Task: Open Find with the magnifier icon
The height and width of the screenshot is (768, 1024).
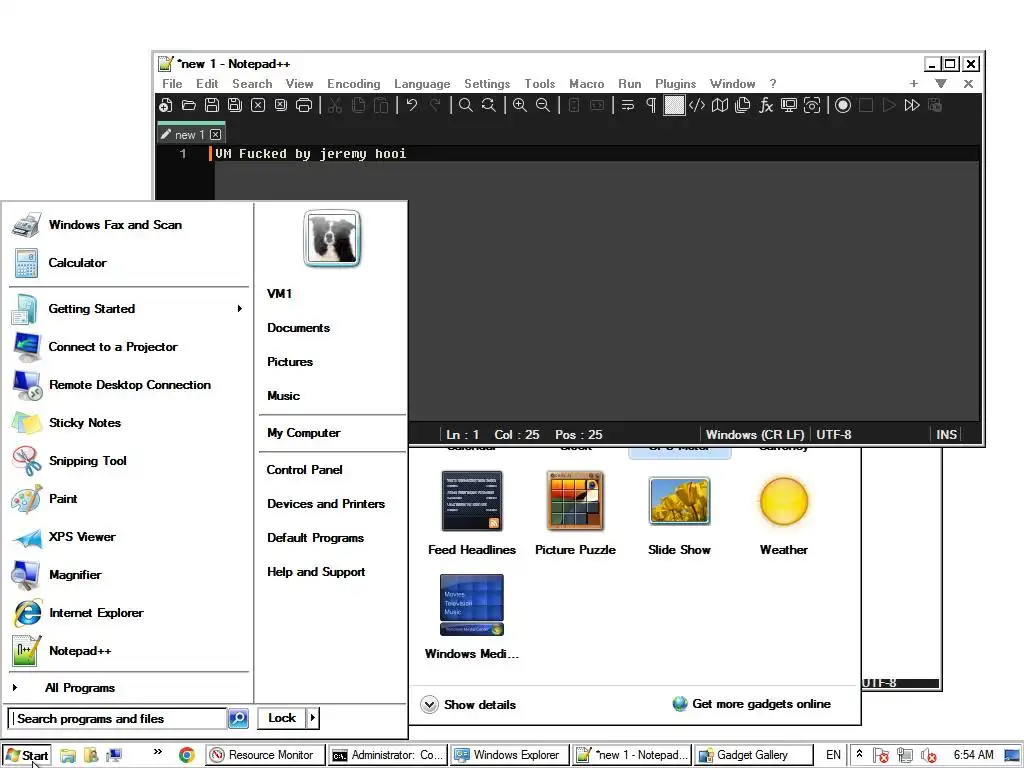Action: tap(466, 105)
